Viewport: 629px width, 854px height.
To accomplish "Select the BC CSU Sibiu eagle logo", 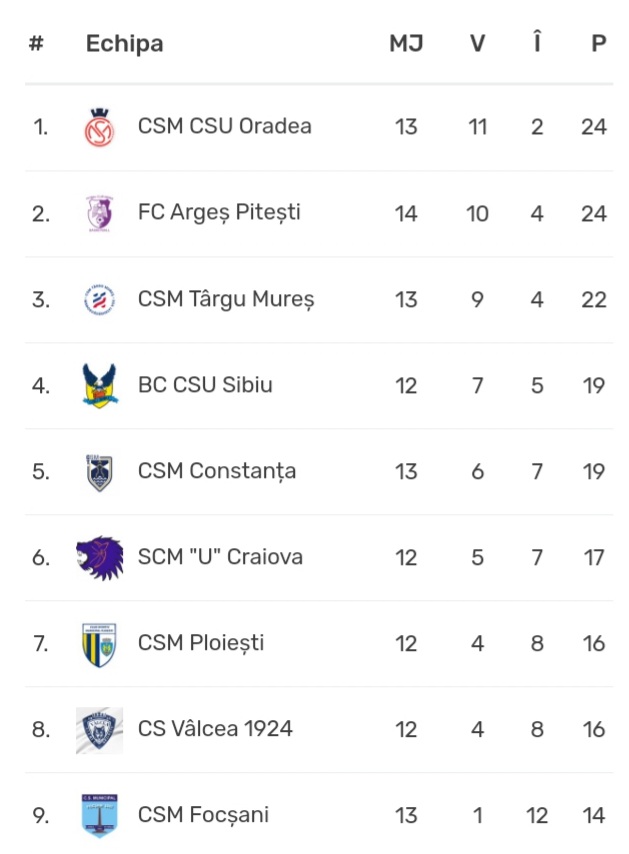I will point(100,386).
